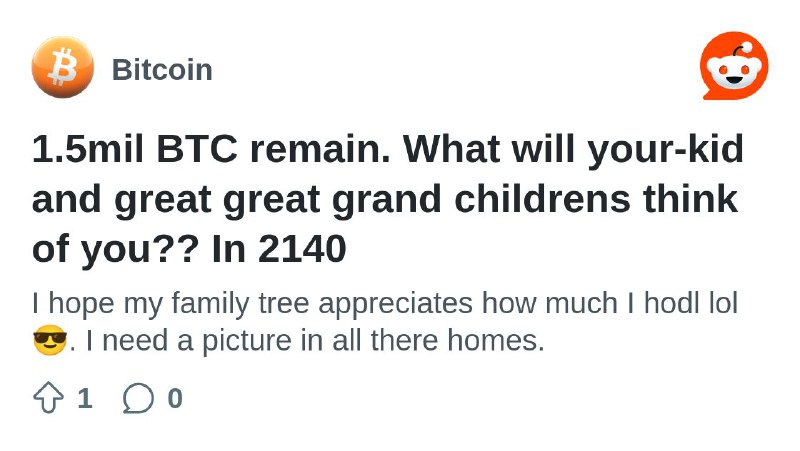Click the phrase "What will your-kid" in title
Screen dimensions: 800x451
[573, 149]
